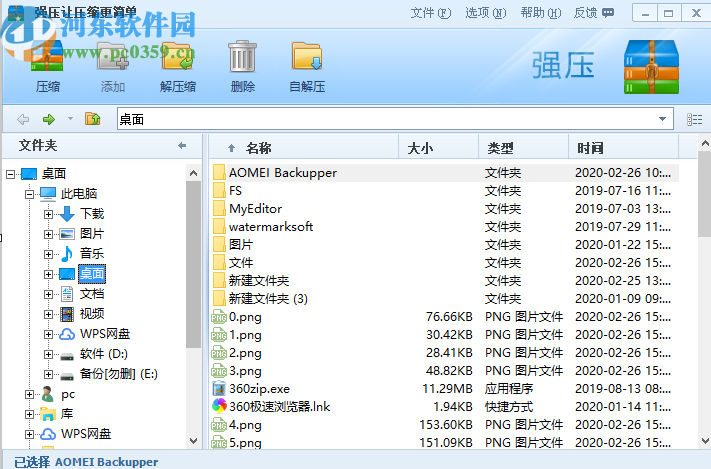The image size is (711, 469).
Task: Go forward with the green arrow
Action: tap(49, 119)
